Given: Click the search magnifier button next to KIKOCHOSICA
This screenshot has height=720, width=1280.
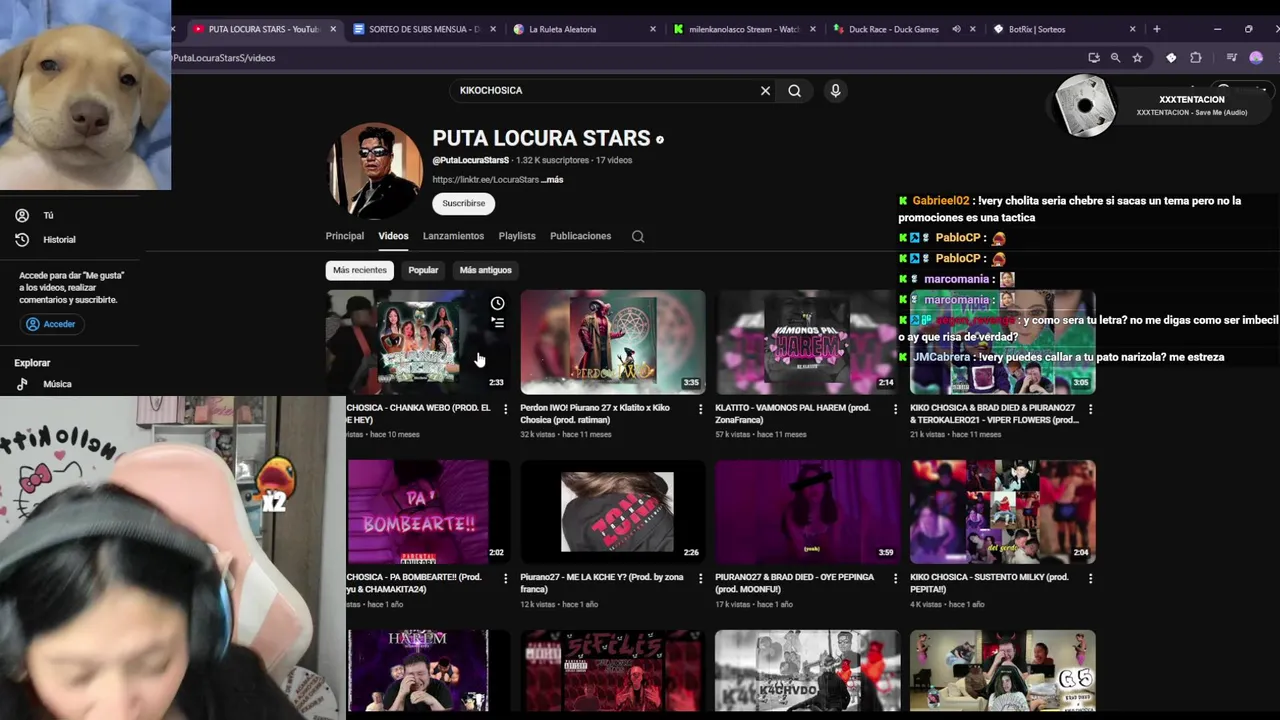Looking at the screenshot, I should [x=794, y=90].
